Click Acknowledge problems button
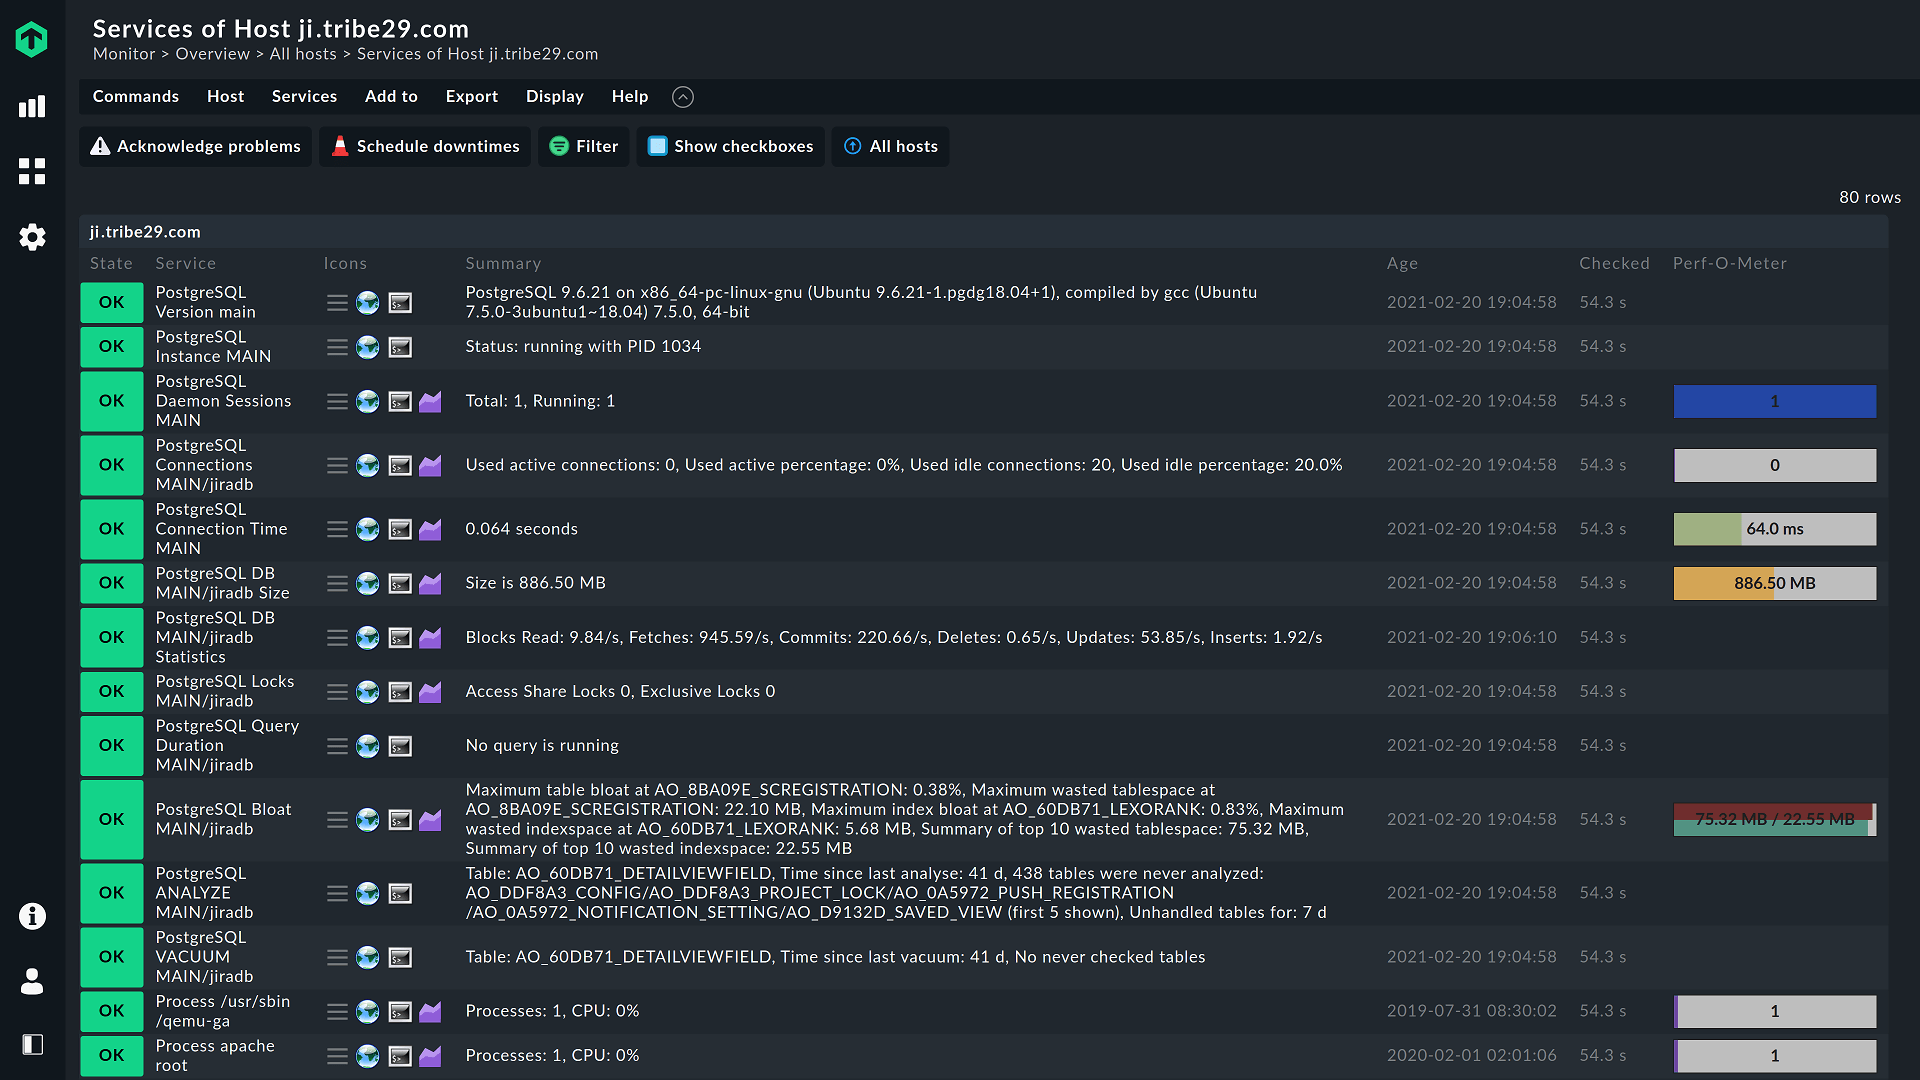This screenshot has height=1080, width=1920. tap(196, 146)
